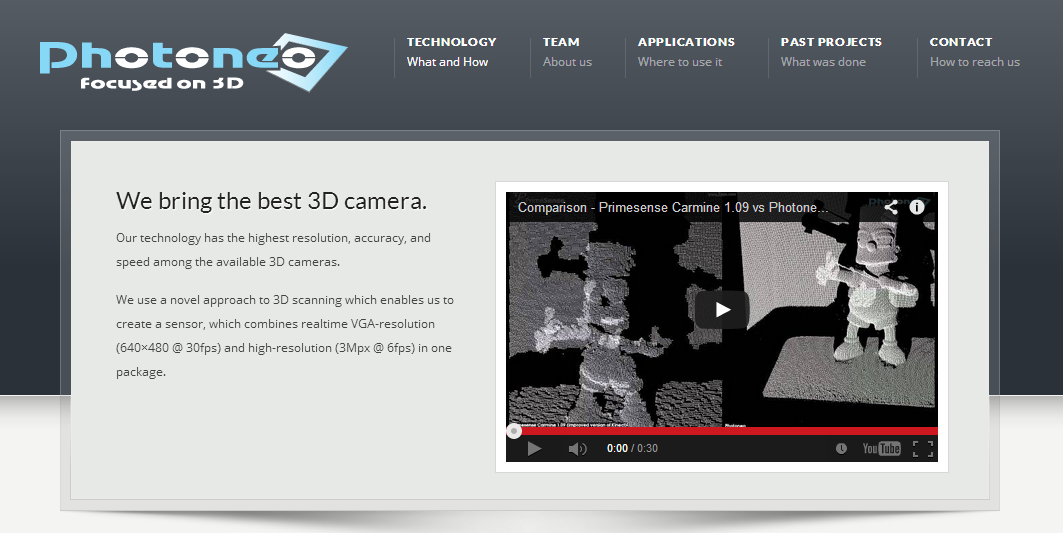Open the Applications section

click(686, 42)
